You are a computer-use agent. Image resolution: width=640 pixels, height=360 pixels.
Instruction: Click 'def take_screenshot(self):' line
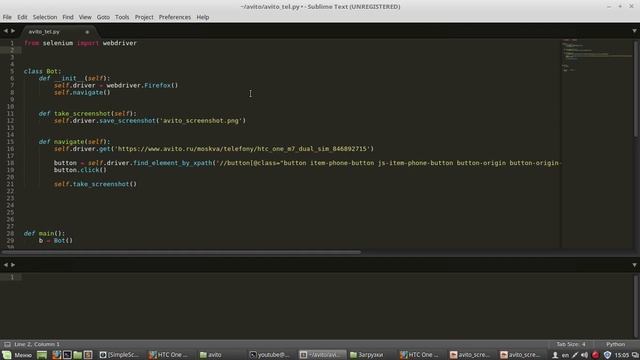tap(87, 113)
